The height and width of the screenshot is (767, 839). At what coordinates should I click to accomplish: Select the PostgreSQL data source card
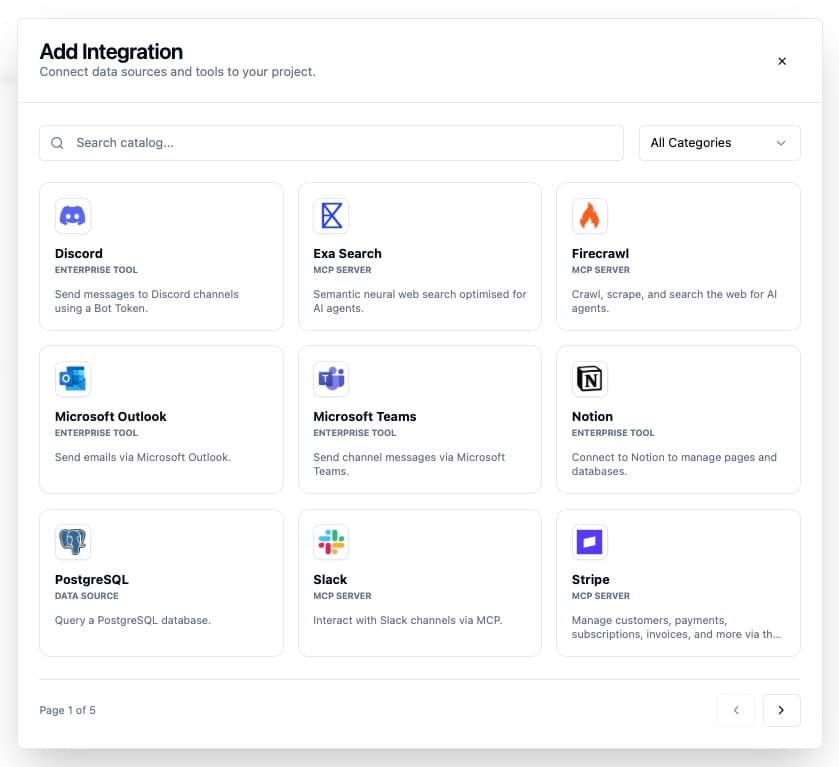tap(161, 582)
